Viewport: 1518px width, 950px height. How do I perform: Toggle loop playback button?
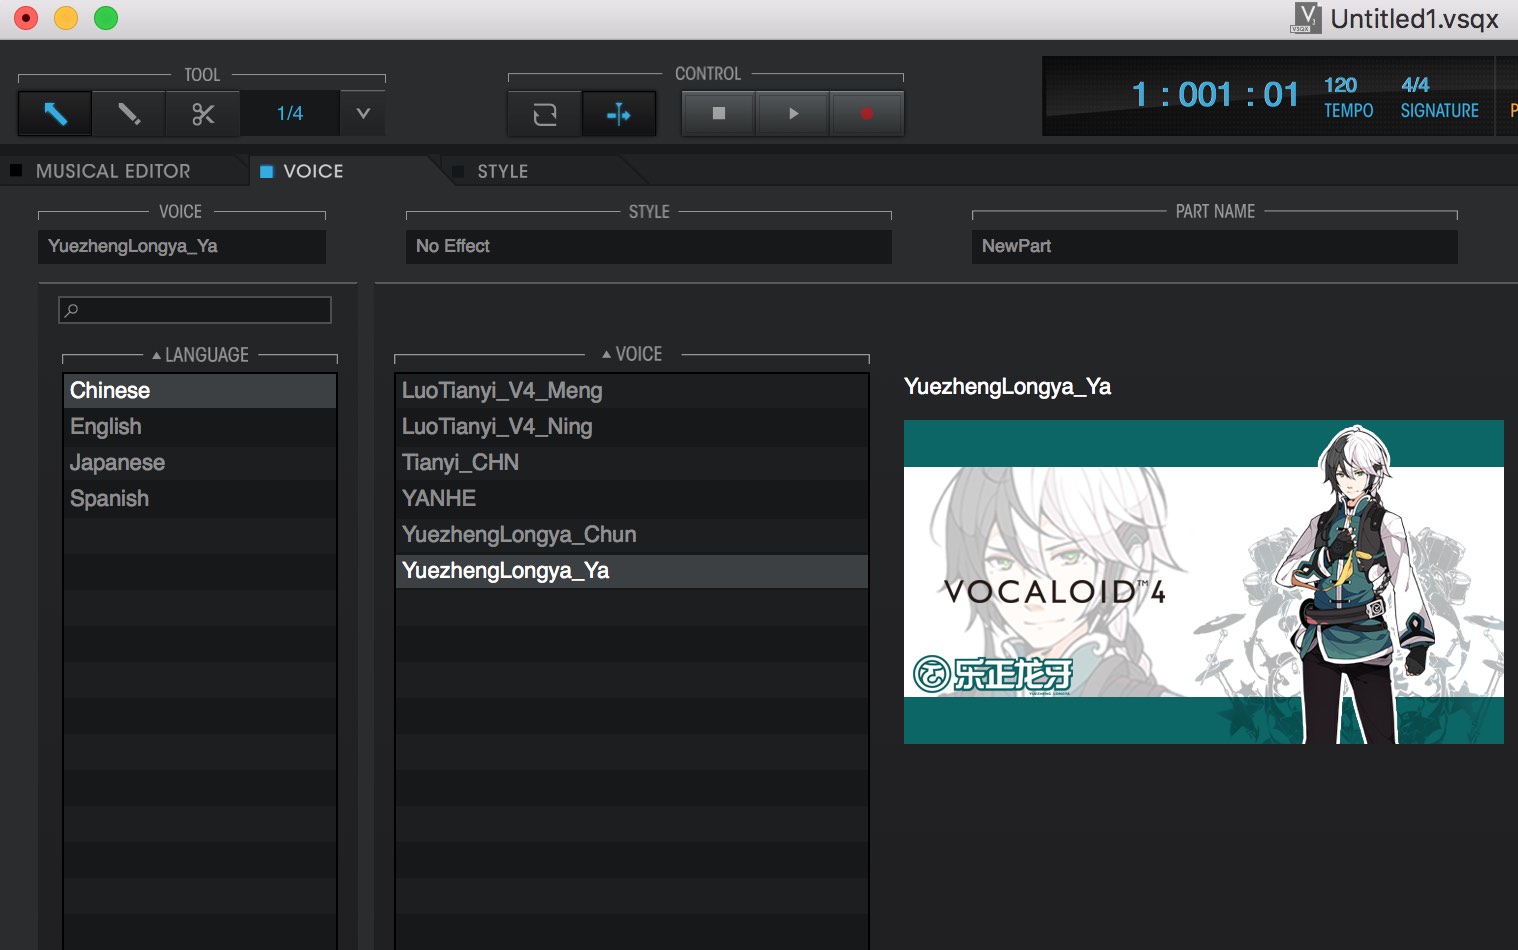[x=545, y=114]
